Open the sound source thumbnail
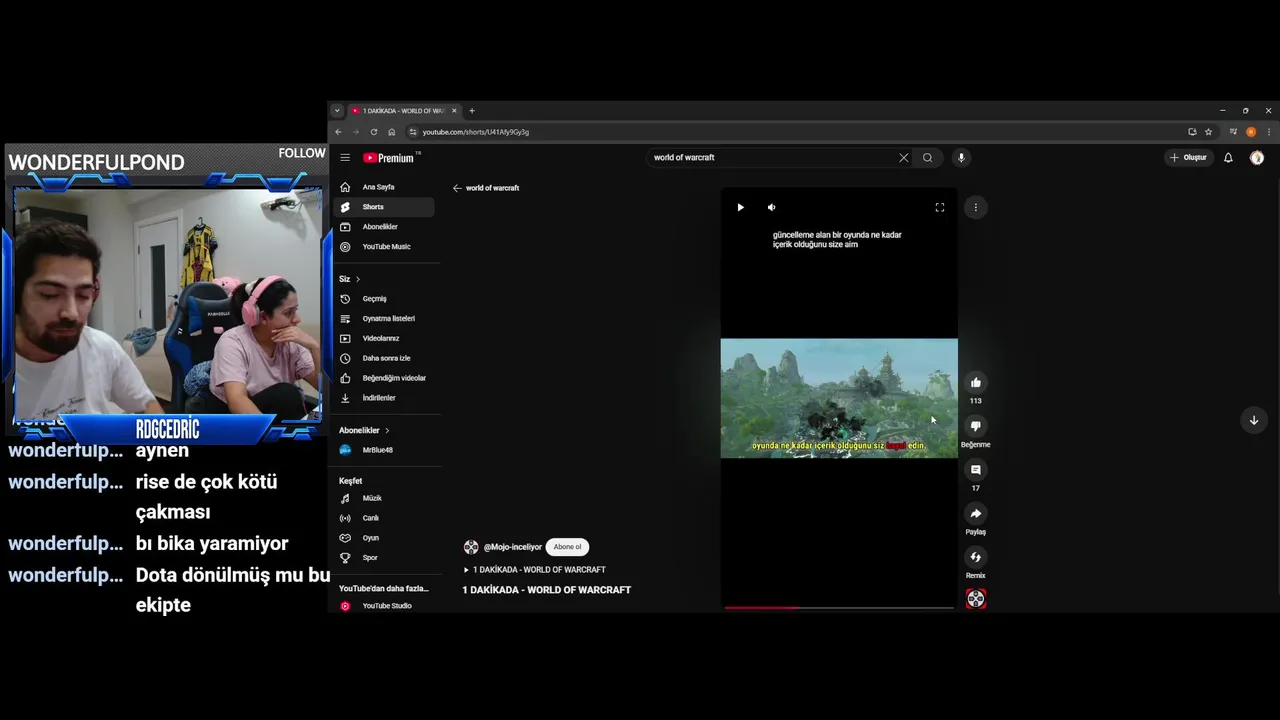 (x=976, y=599)
